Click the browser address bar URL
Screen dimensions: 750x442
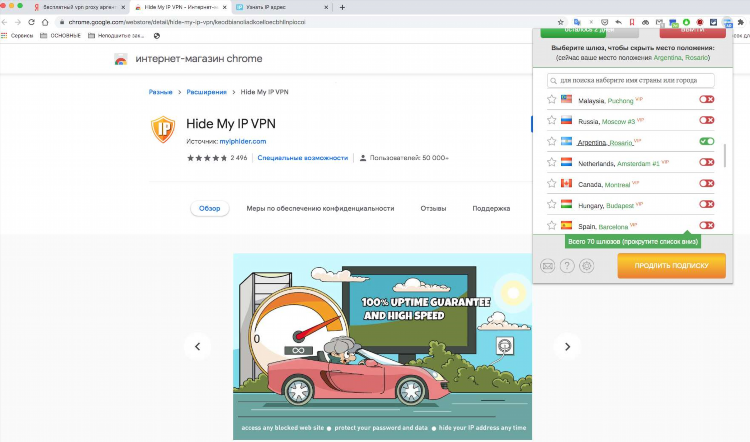click(x=187, y=22)
